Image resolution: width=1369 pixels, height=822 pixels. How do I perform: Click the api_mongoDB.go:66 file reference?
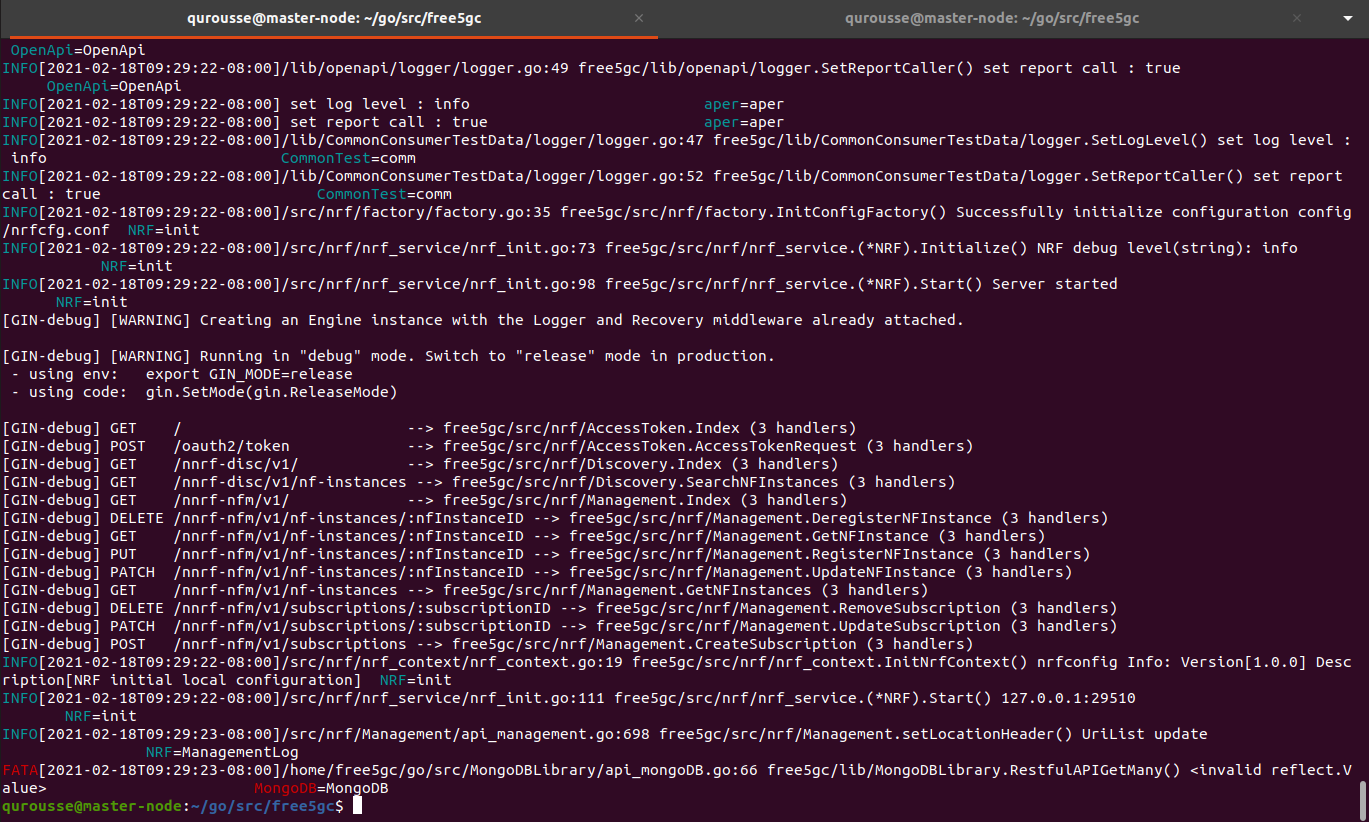click(x=682, y=770)
